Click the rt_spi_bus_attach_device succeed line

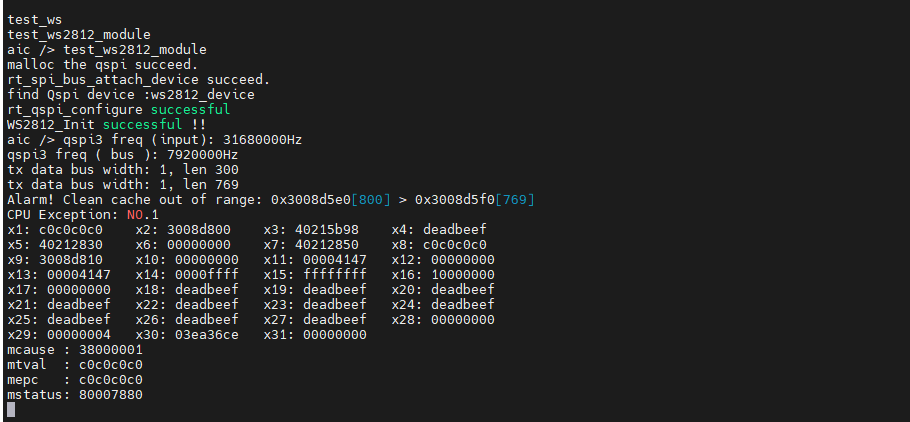point(138,80)
